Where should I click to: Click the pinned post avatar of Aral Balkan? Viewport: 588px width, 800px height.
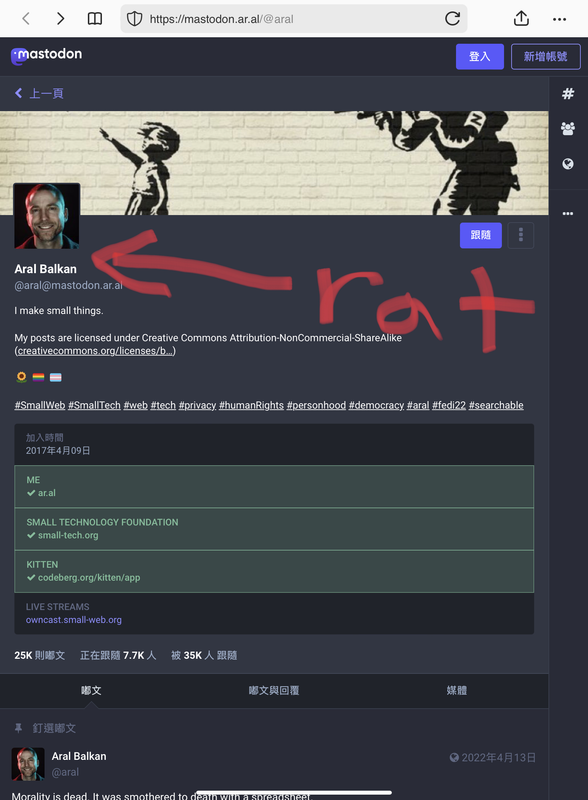tap(28, 764)
